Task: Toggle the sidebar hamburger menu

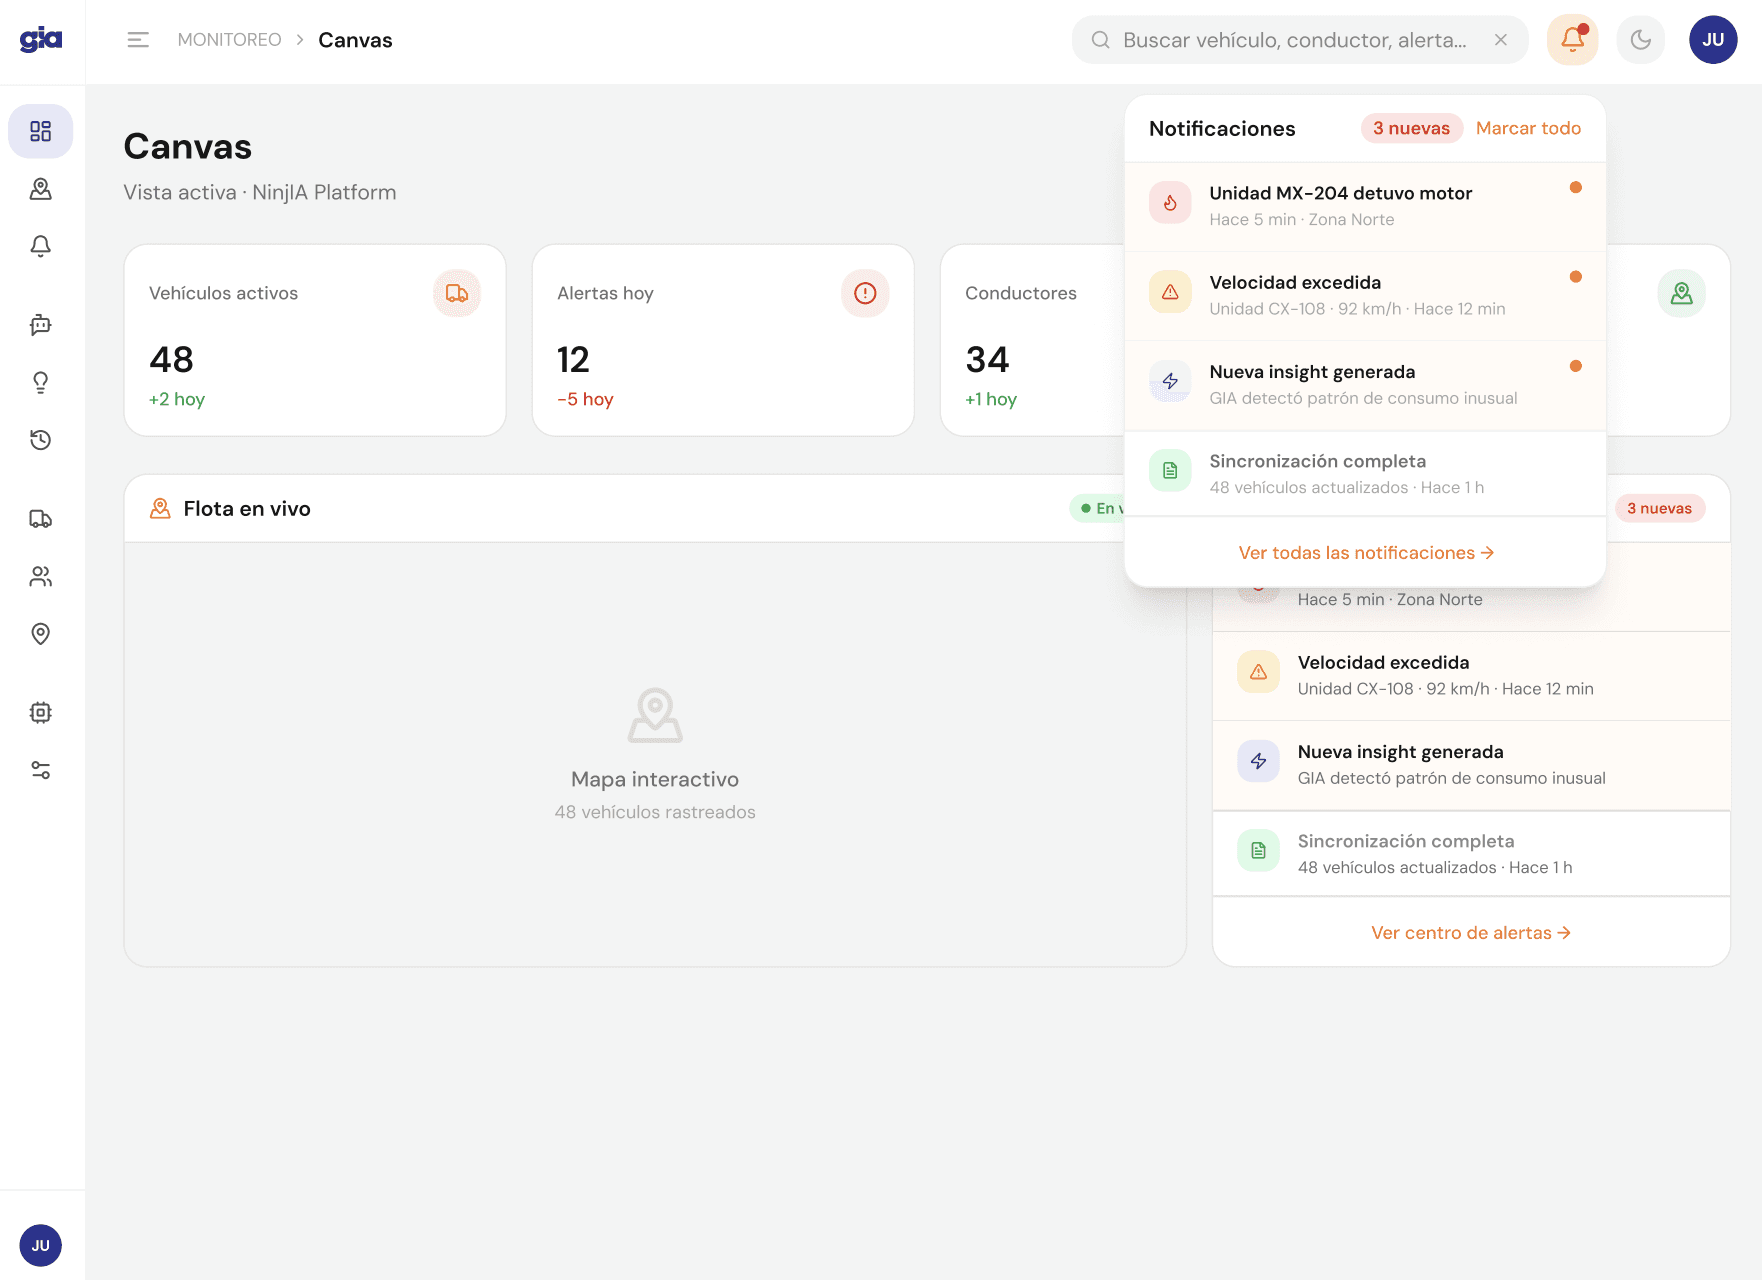Action: coord(138,40)
